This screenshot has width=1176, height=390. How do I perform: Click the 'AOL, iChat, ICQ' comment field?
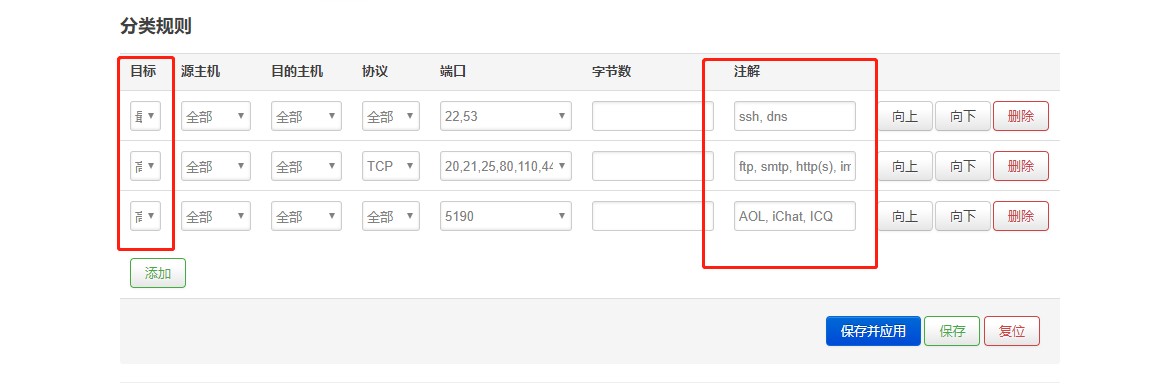(795, 216)
